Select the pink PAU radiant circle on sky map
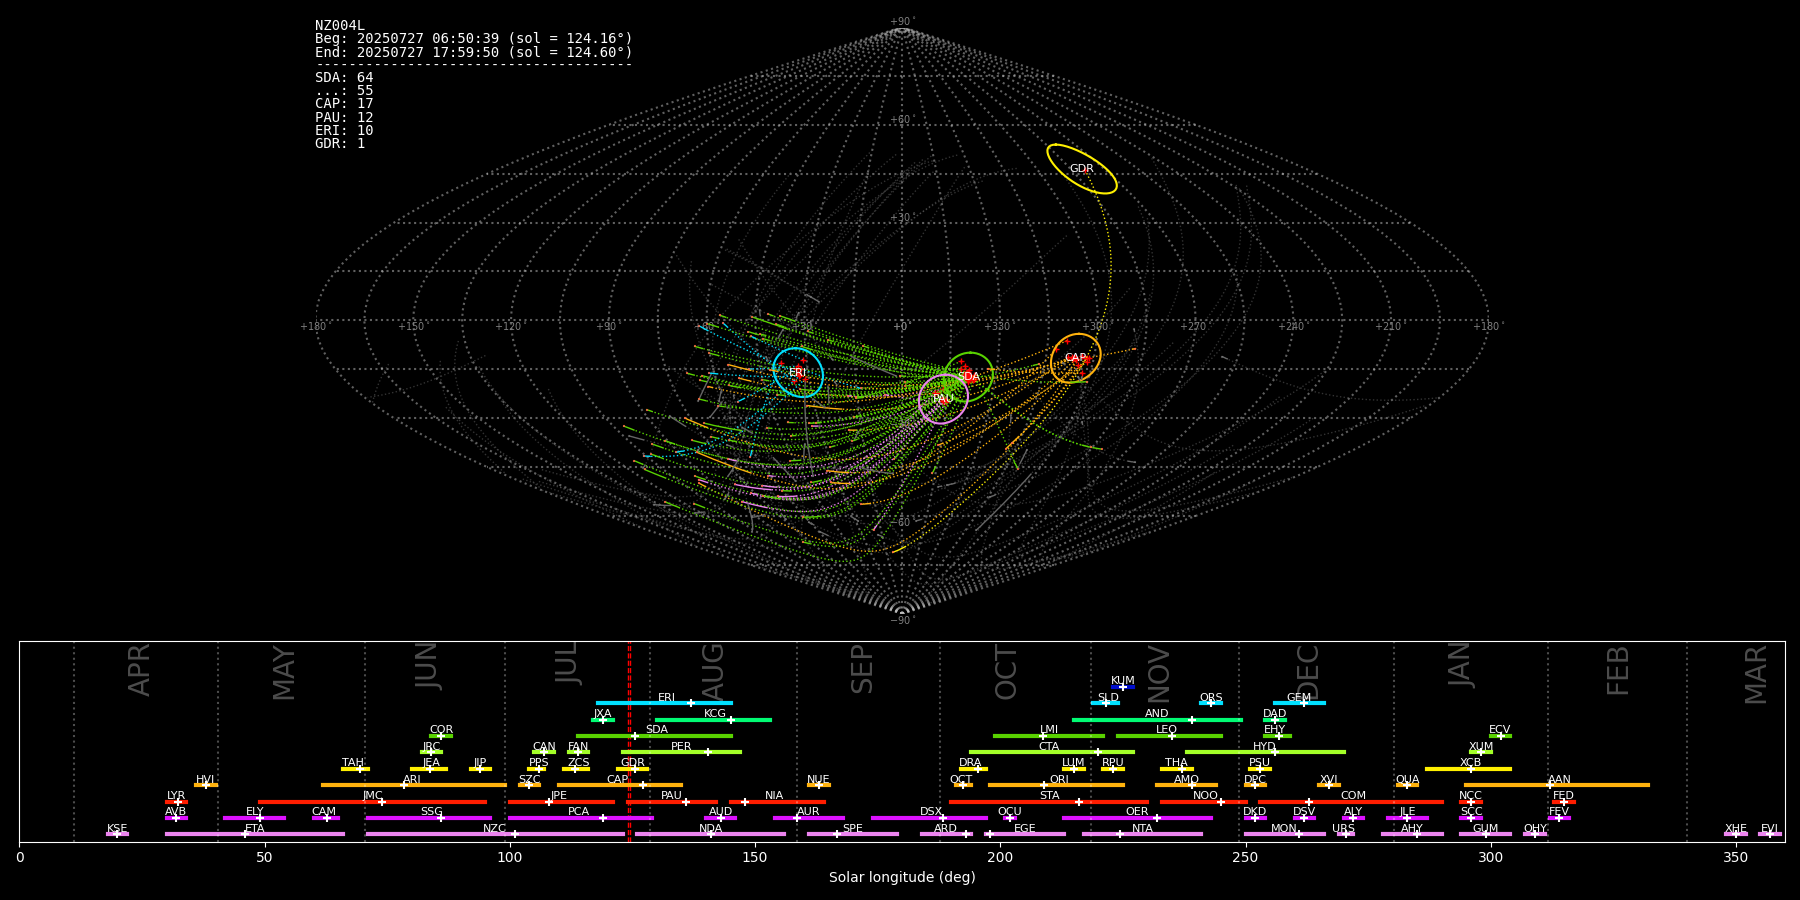 [943, 399]
